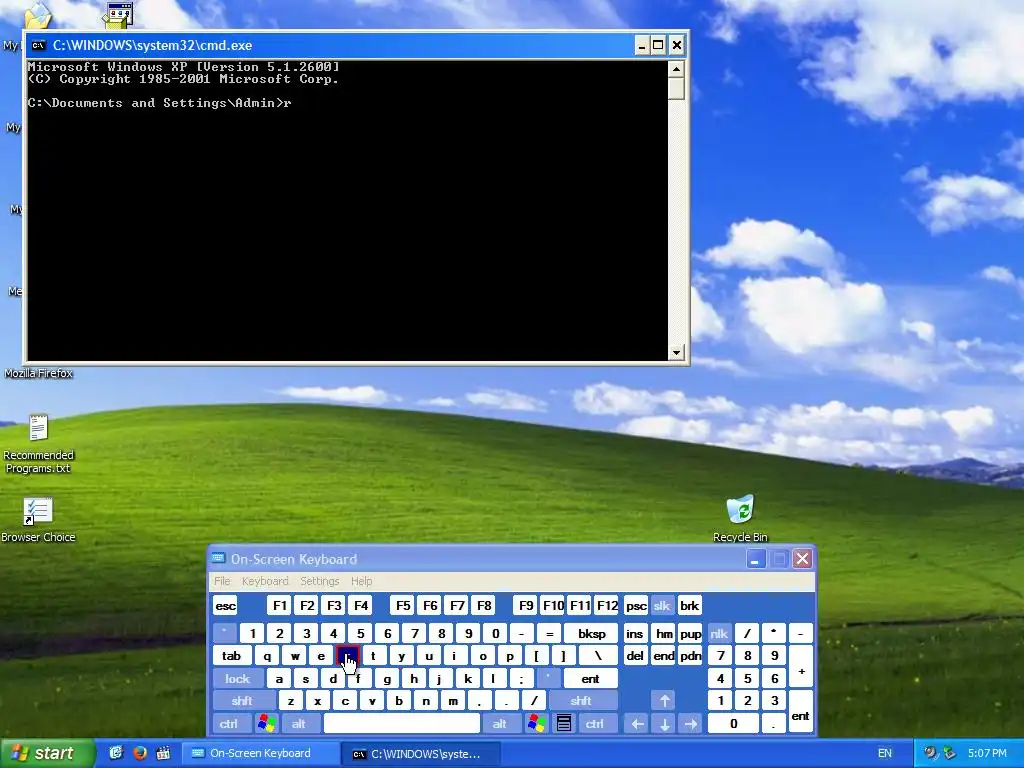Click the left Windows logo key on keyboard
1024x768 pixels.
(266, 724)
